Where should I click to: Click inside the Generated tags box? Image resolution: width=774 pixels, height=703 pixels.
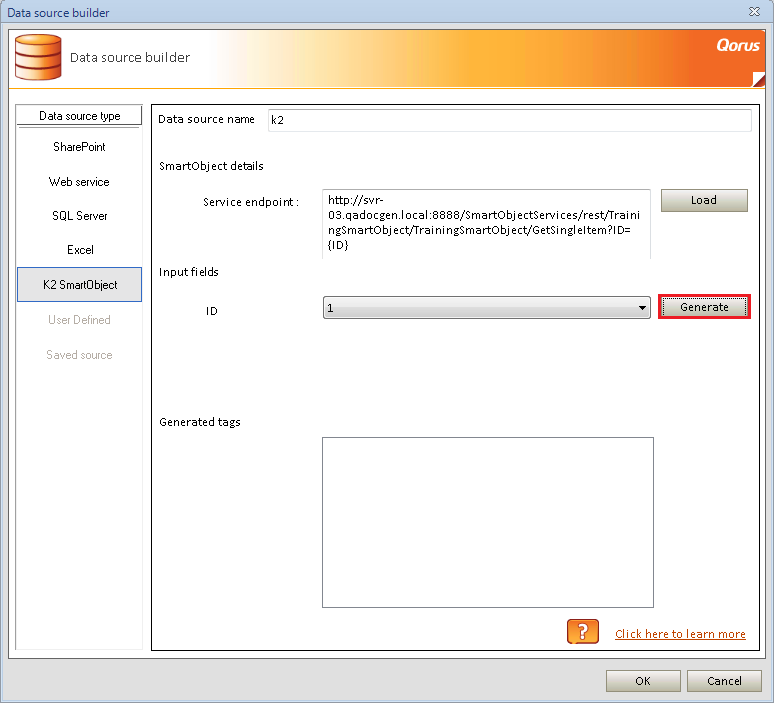pyautogui.click(x=488, y=522)
